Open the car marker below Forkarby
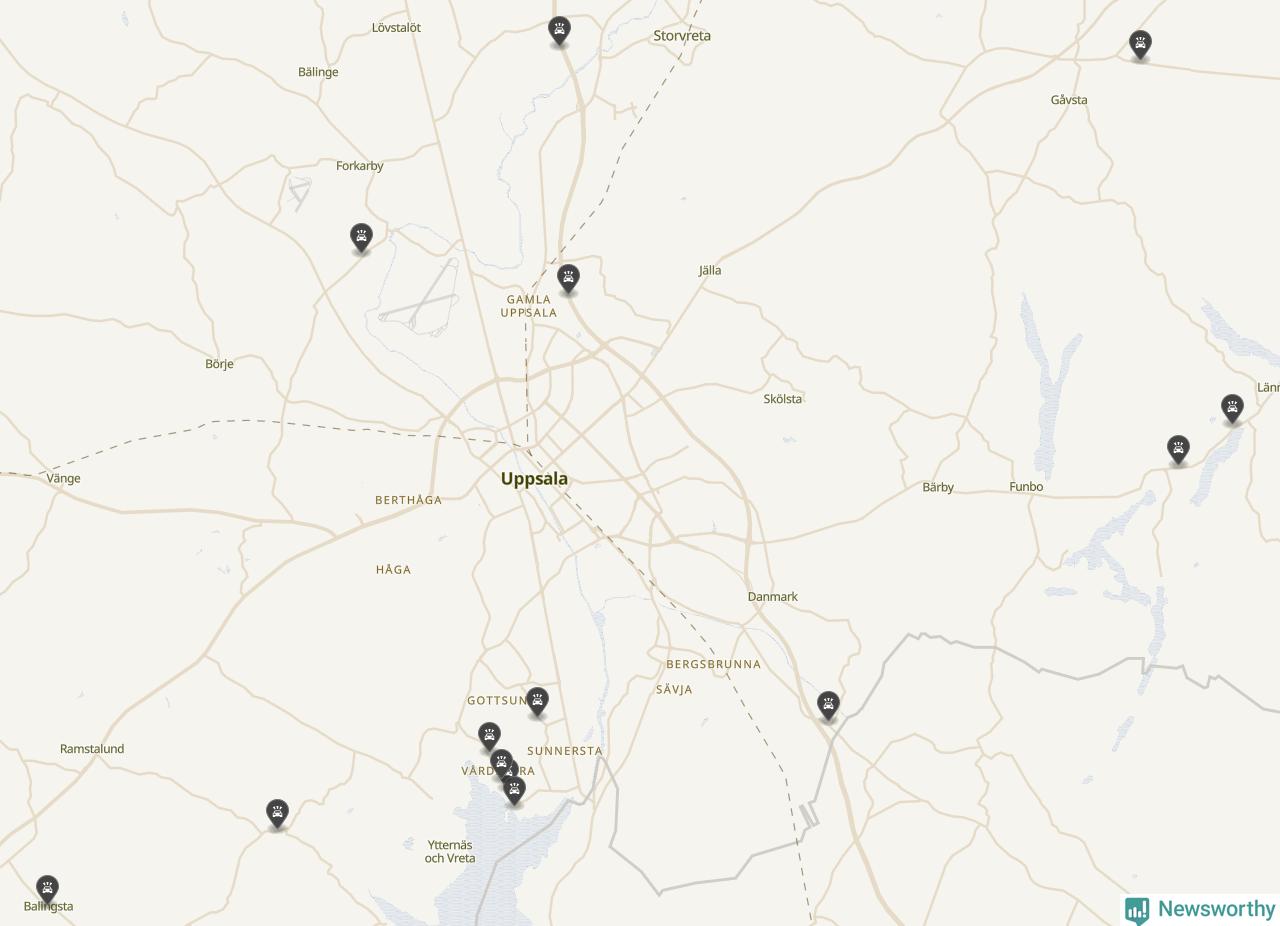The width and height of the screenshot is (1280, 926). (x=361, y=237)
